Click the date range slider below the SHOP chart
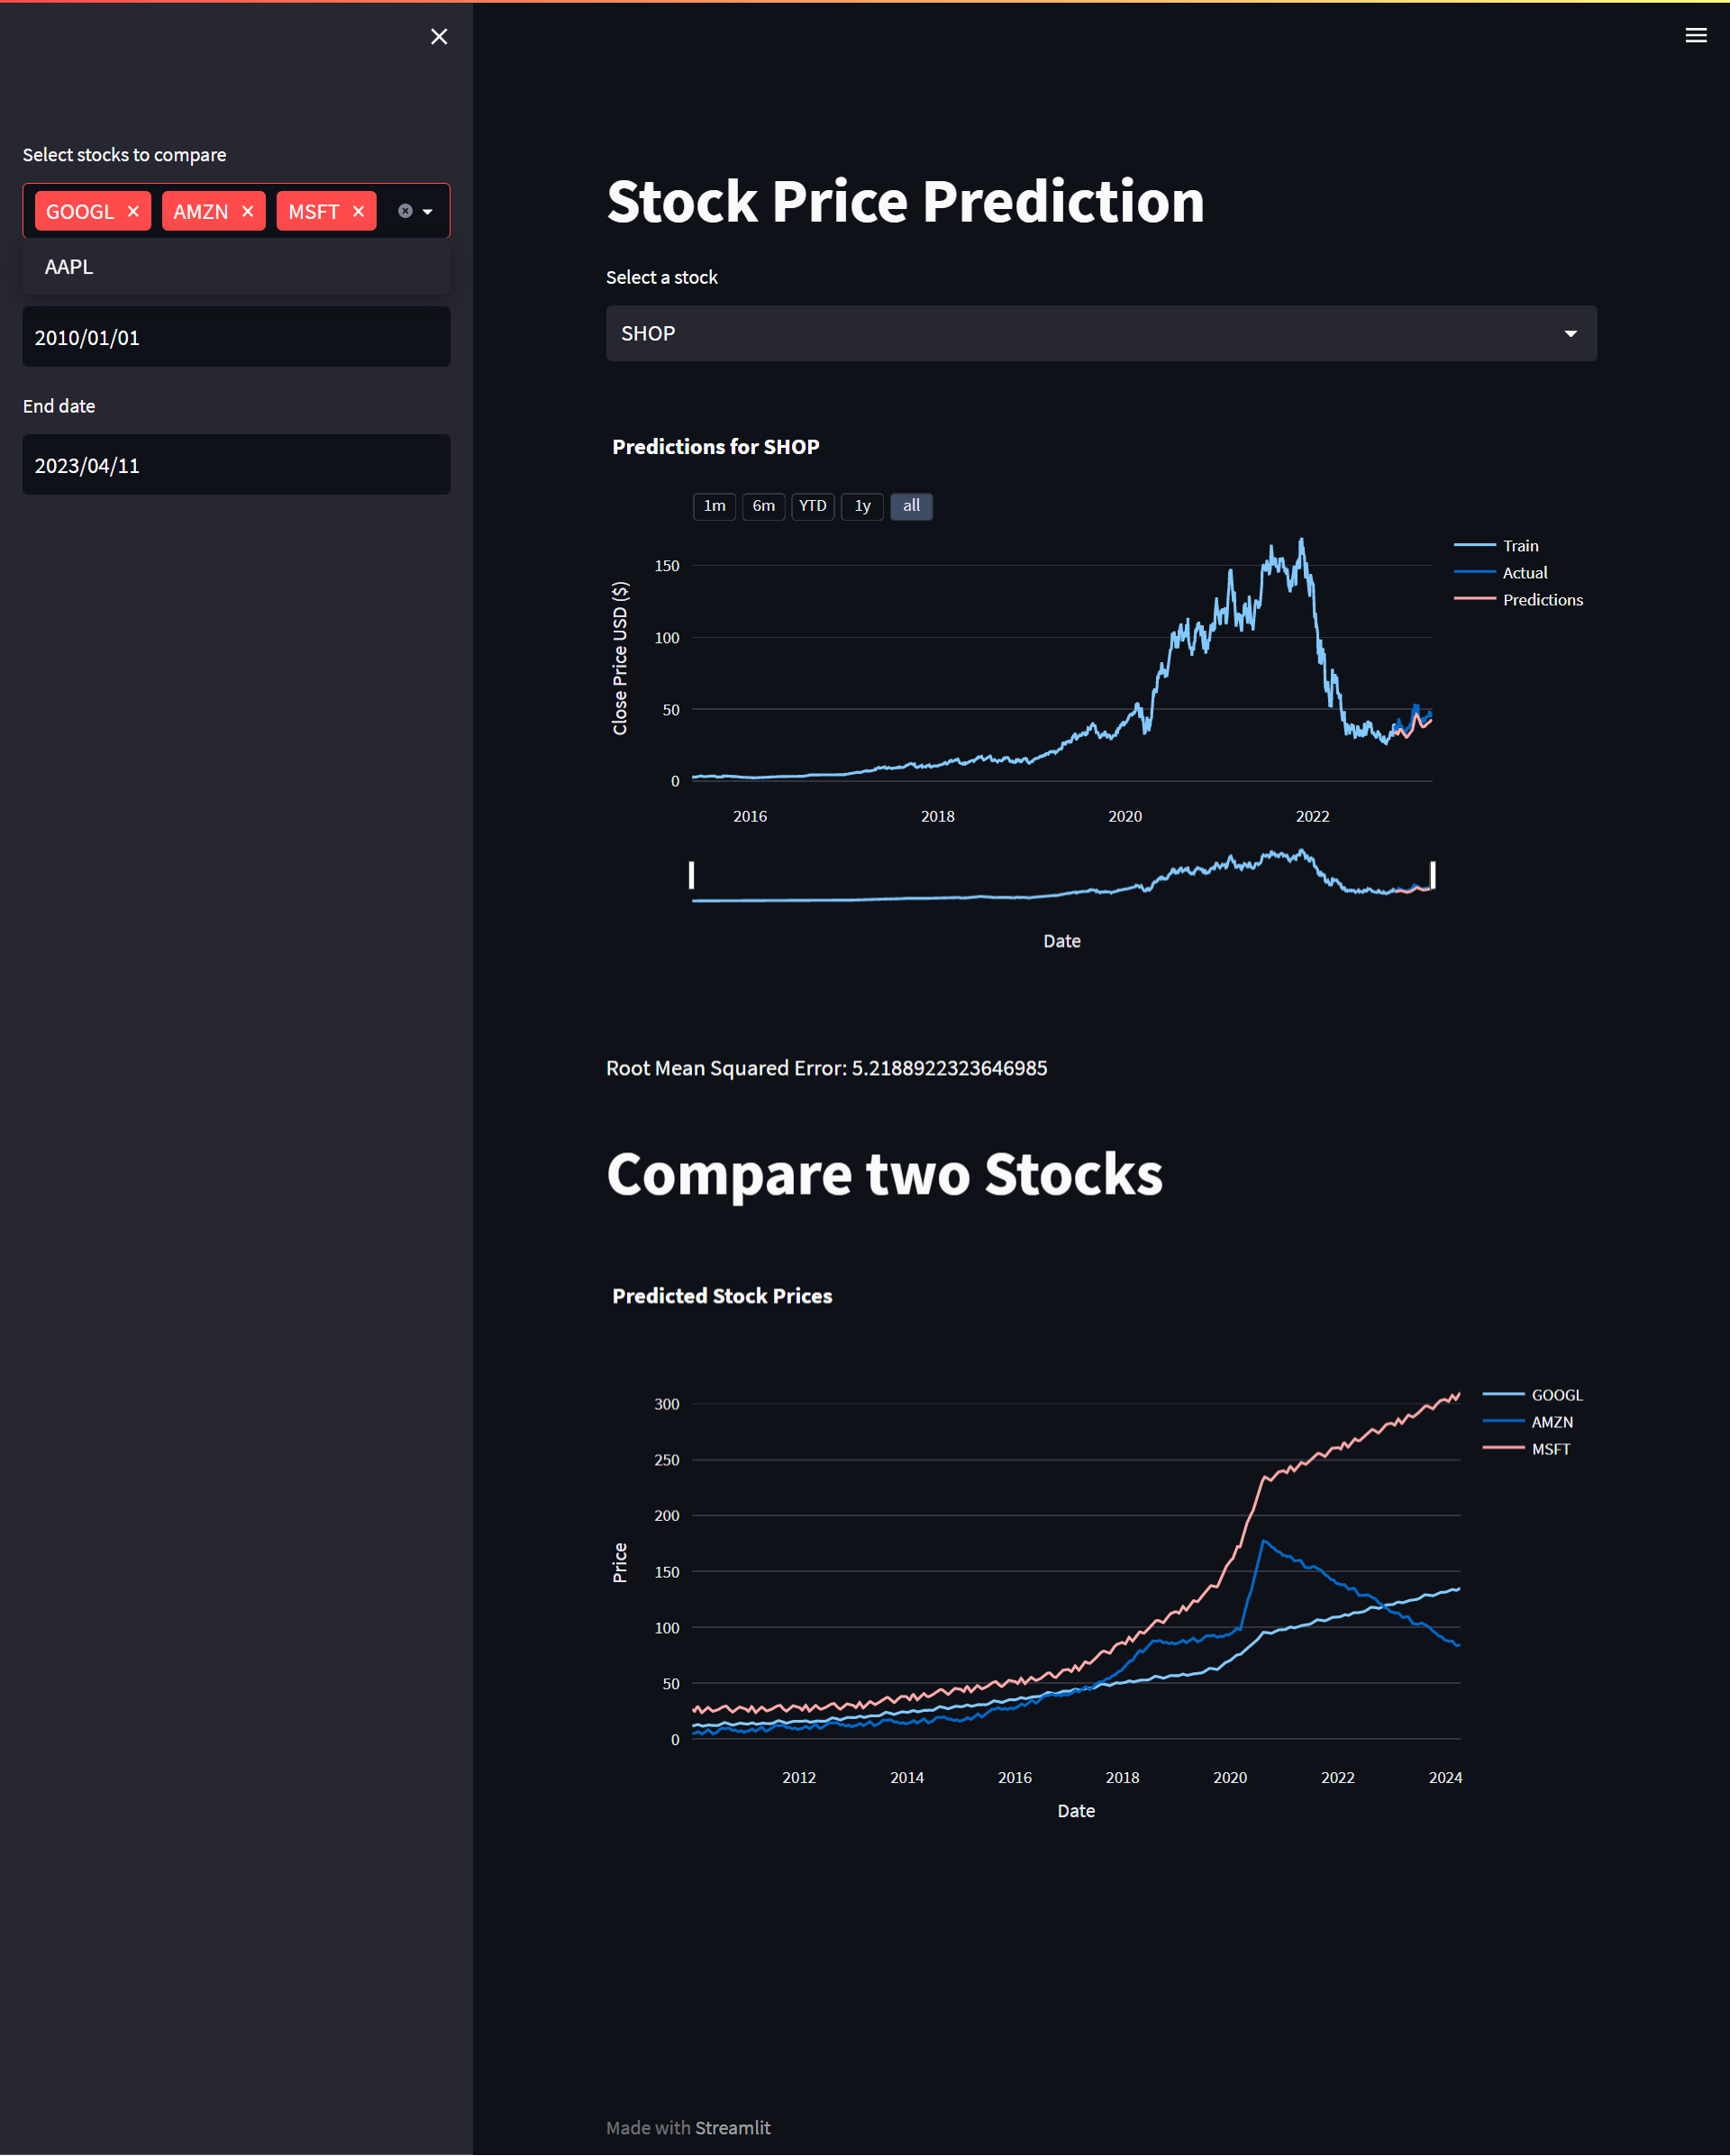 coord(1061,877)
